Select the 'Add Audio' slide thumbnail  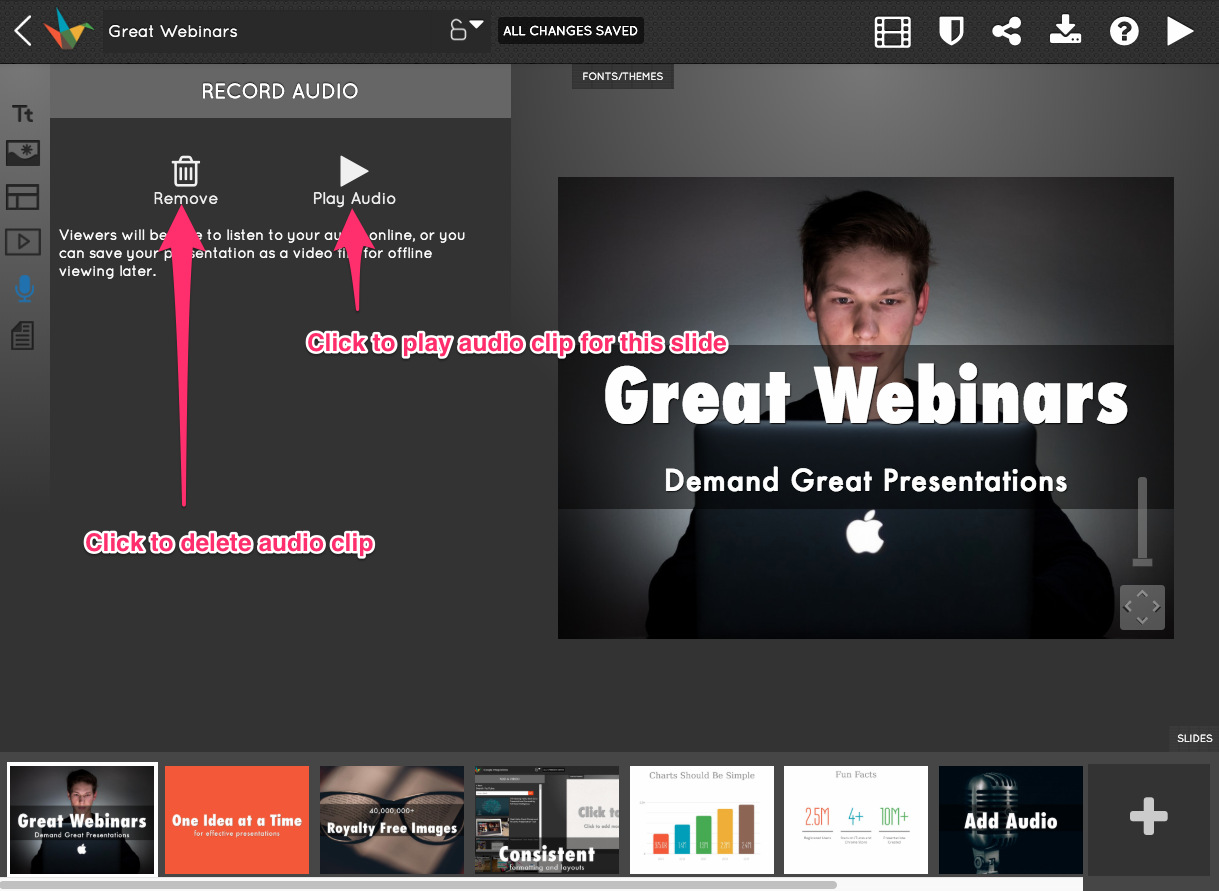tap(1010, 820)
